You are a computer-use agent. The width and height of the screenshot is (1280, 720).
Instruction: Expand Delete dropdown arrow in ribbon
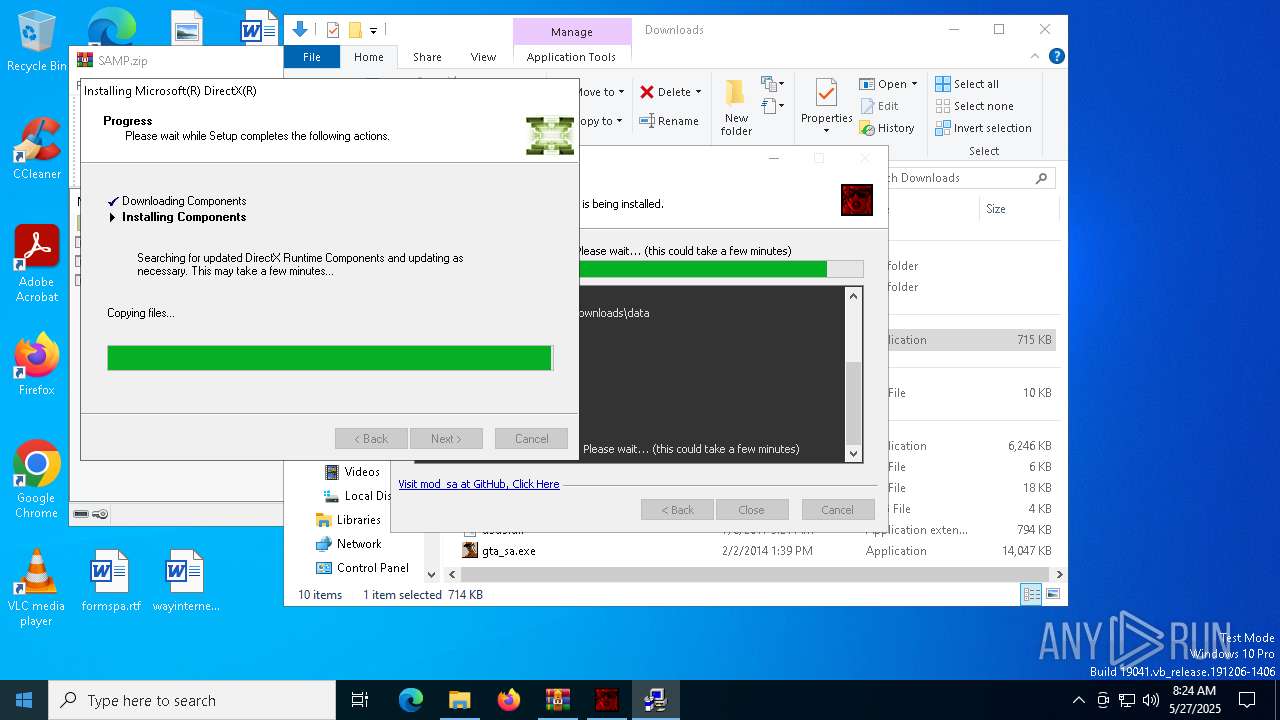click(x=698, y=92)
